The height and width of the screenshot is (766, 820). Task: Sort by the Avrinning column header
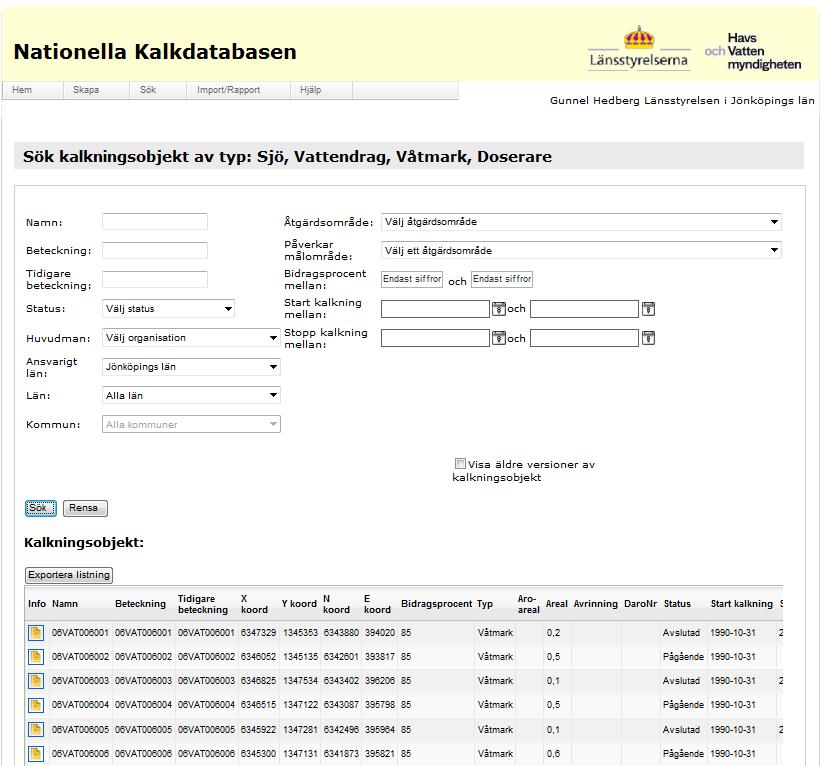[596, 604]
